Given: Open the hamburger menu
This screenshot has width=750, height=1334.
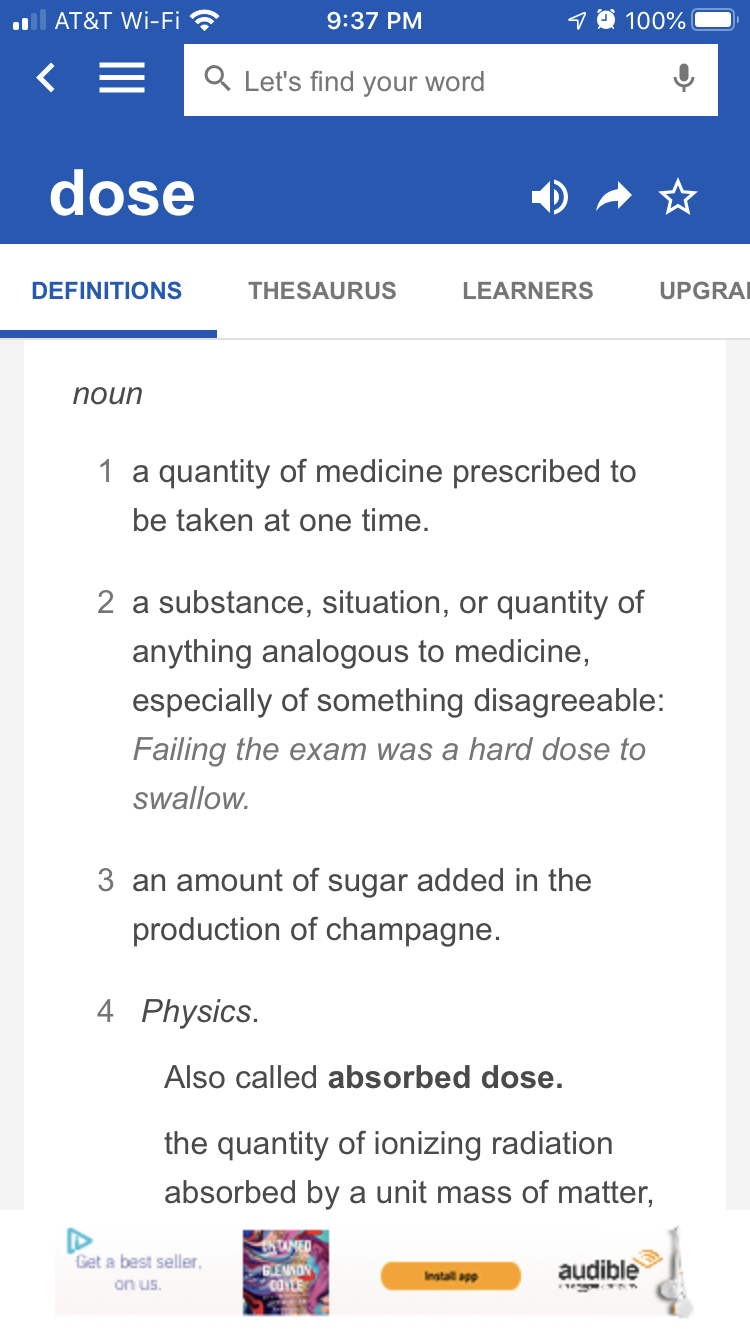Looking at the screenshot, I should tap(122, 78).
